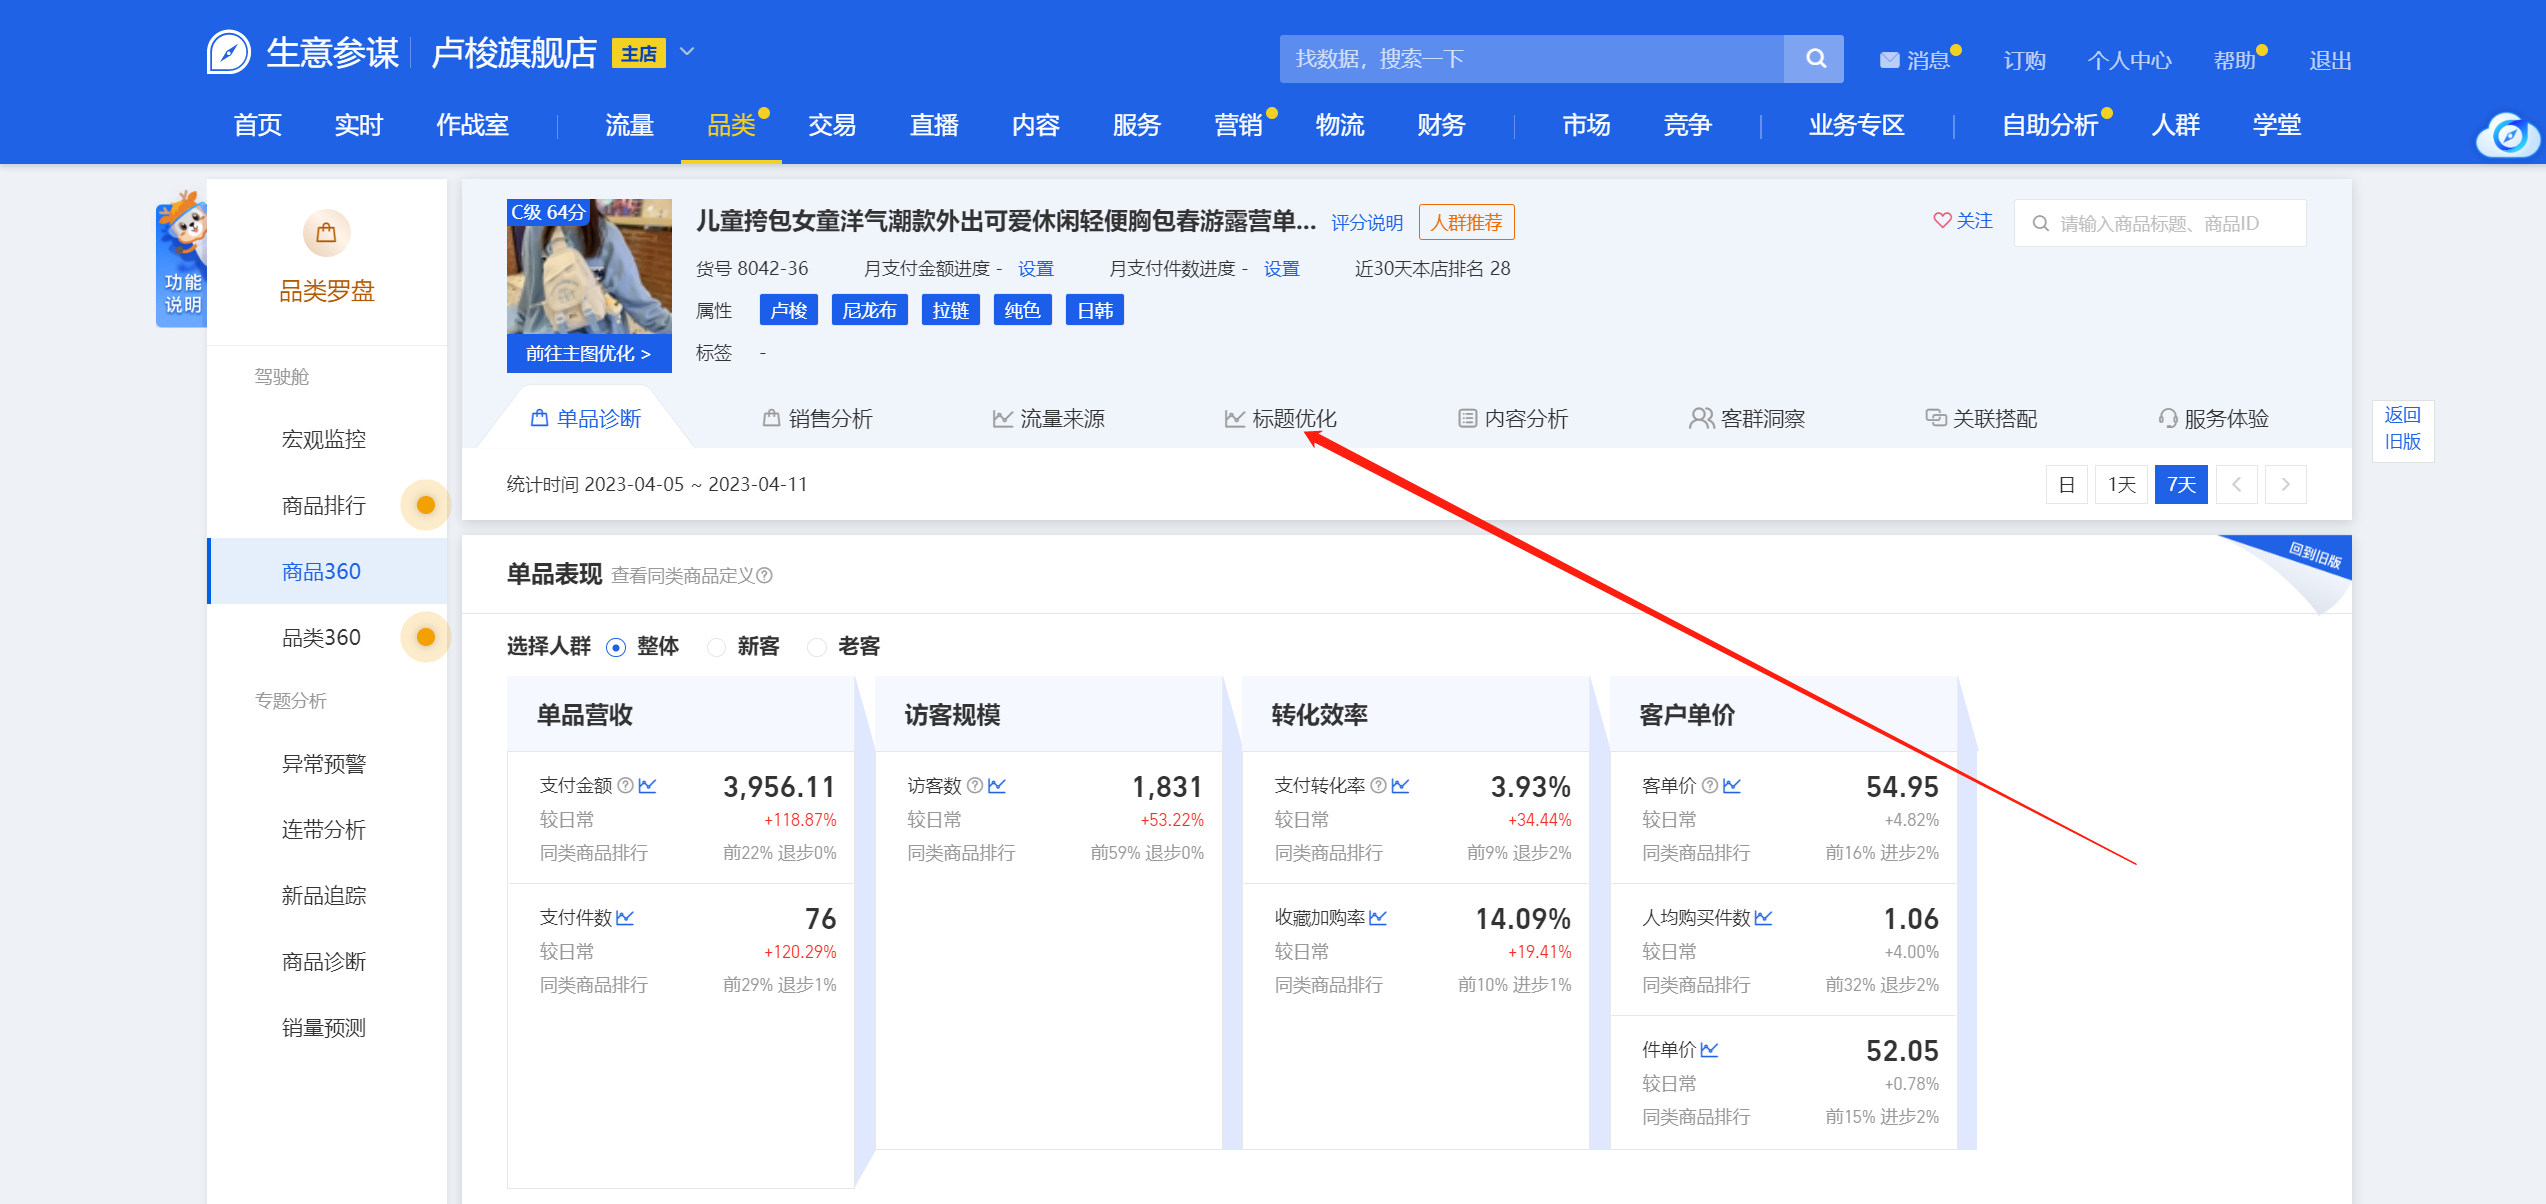Click the search magnifier button
This screenshot has width=2546, height=1204.
click(1815, 59)
